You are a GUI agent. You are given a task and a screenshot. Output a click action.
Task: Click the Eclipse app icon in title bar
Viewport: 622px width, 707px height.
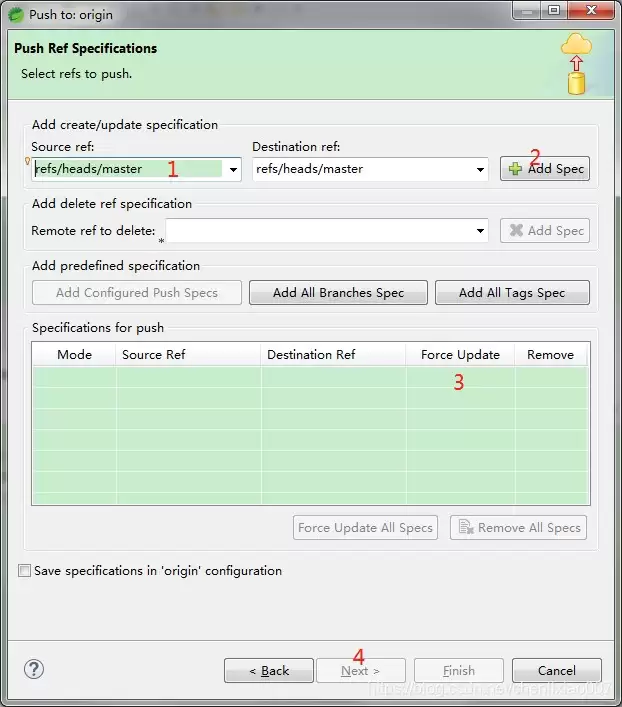click(x=16, y=14)
